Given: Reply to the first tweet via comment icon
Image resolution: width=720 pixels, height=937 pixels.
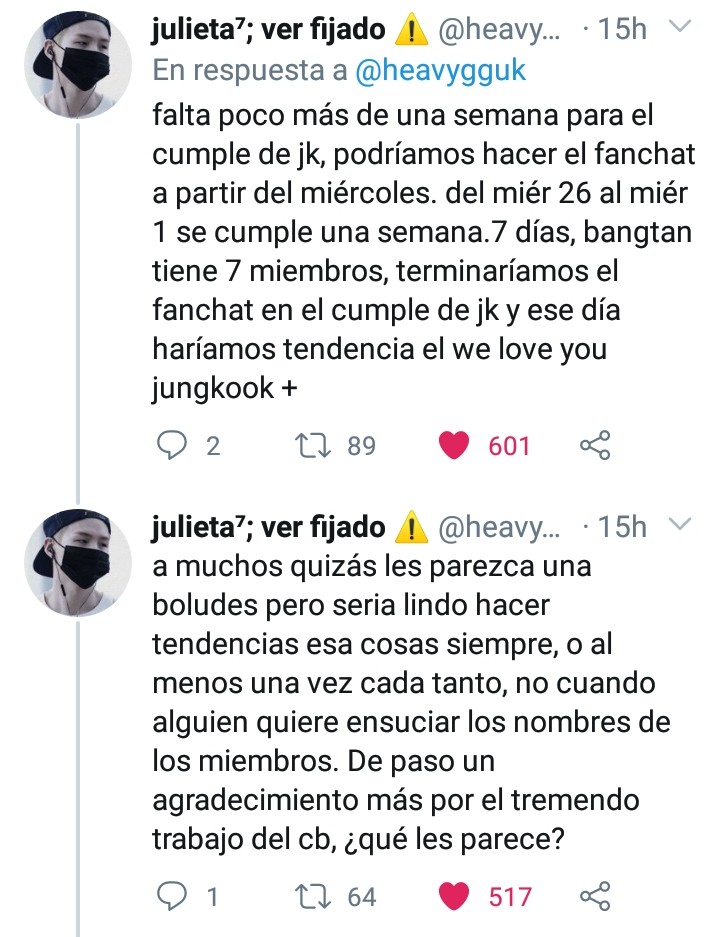Looking at the screenshot, I should click(173, 445).
